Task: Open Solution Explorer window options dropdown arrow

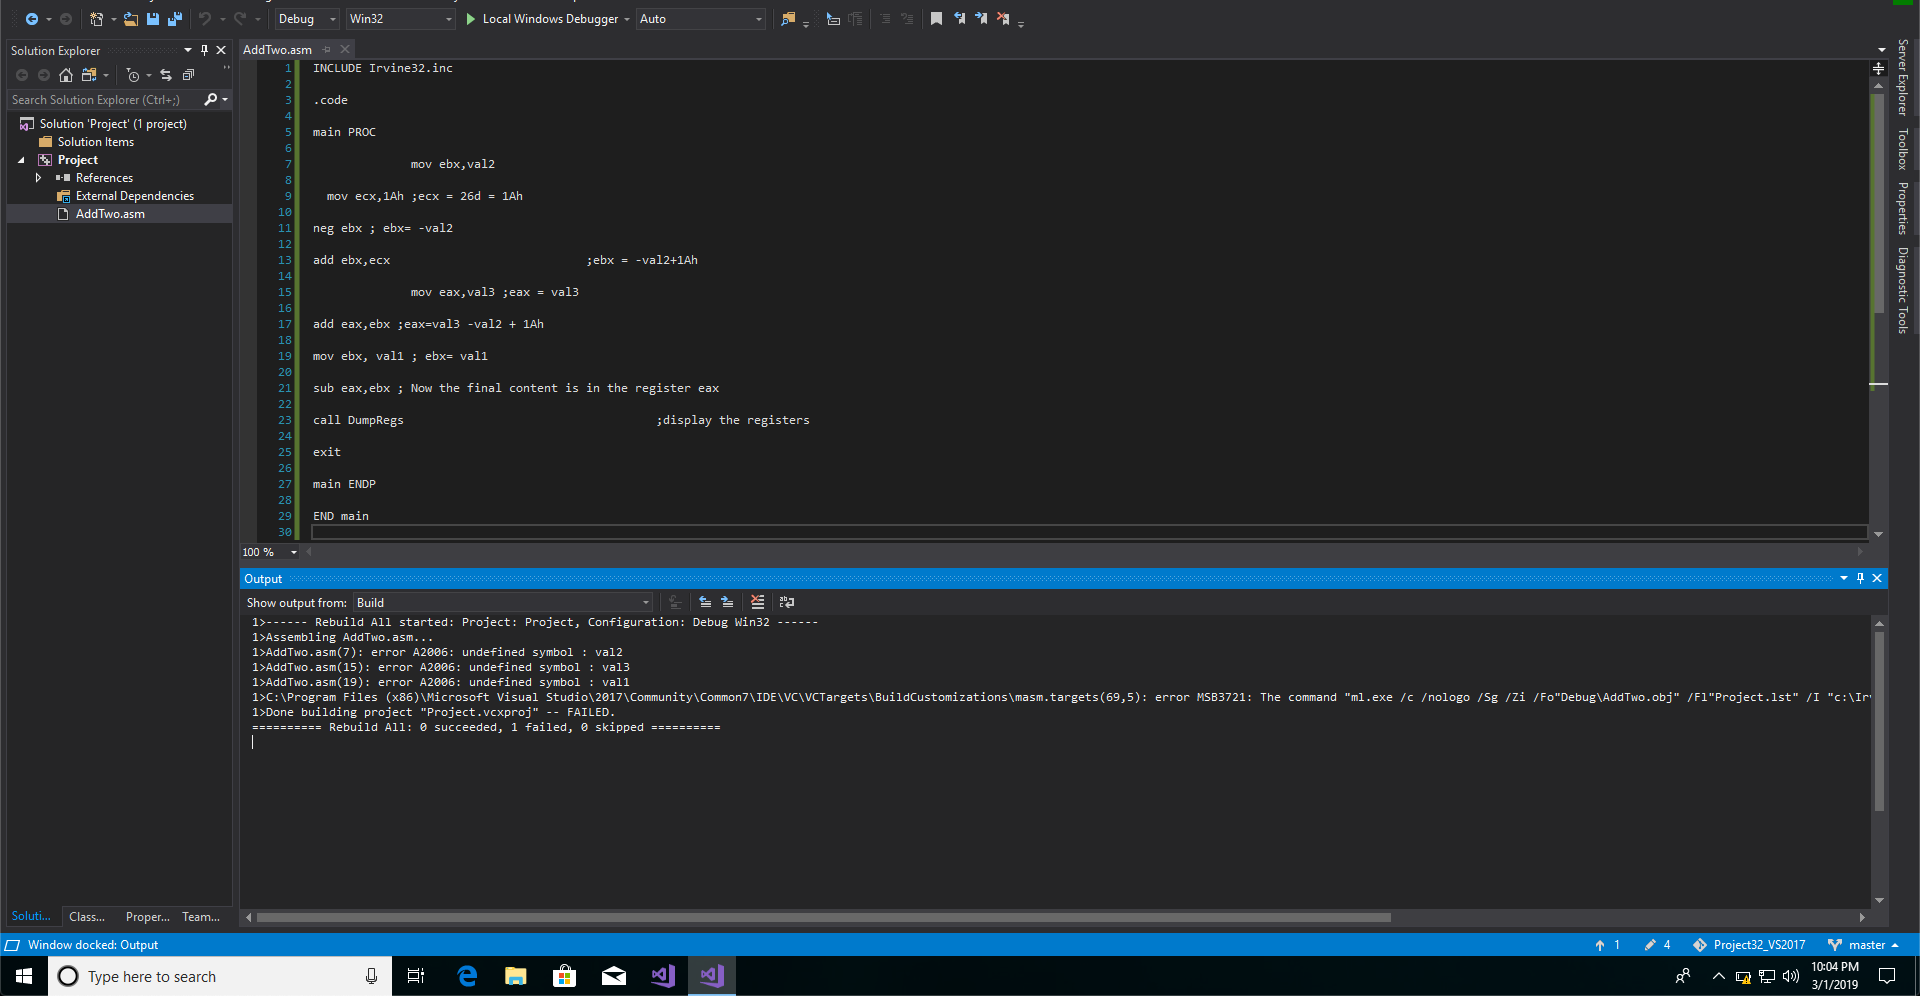Action: [x=188, y=50]
